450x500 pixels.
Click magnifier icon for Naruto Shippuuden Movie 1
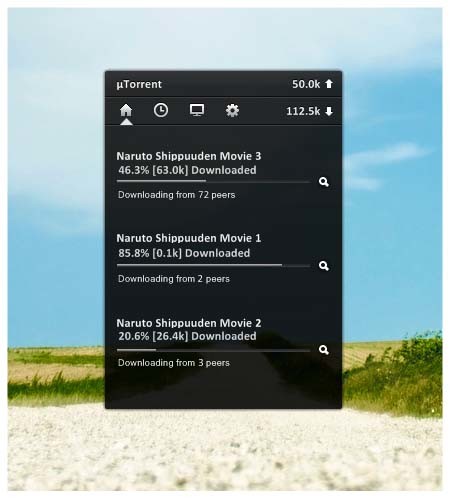(324, 266)
